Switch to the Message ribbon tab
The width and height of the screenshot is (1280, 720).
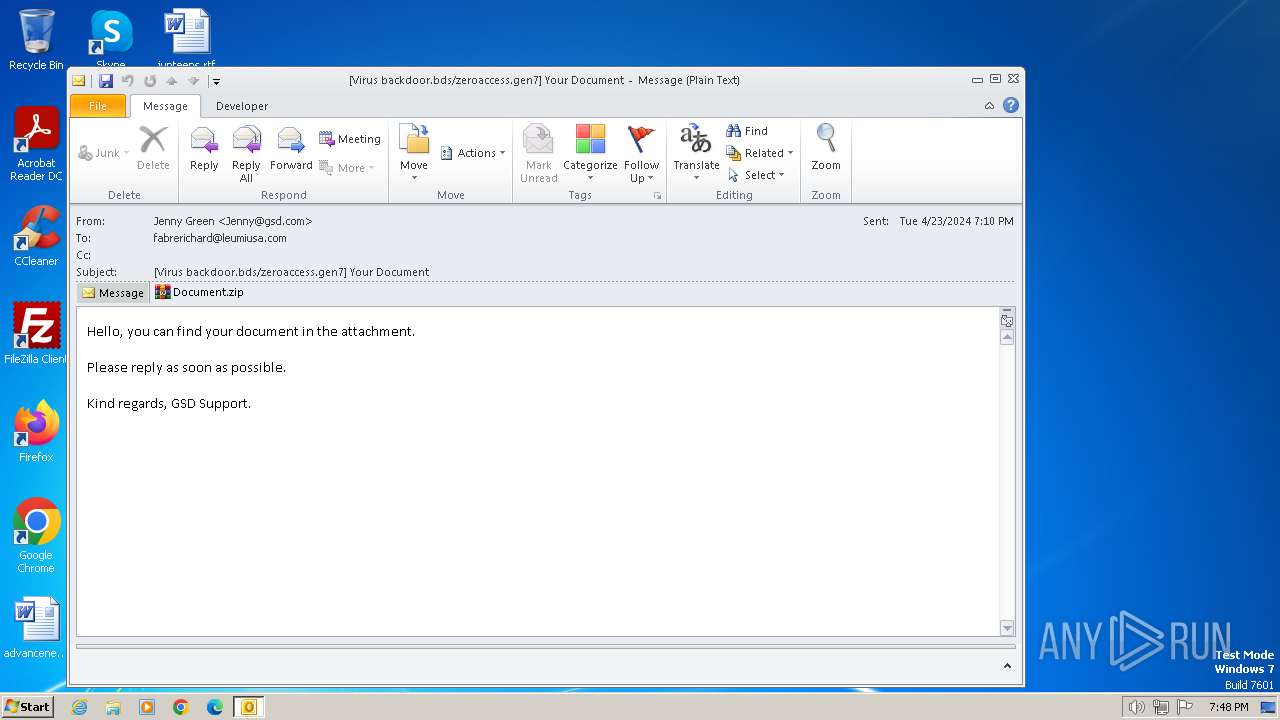[165, 106]
